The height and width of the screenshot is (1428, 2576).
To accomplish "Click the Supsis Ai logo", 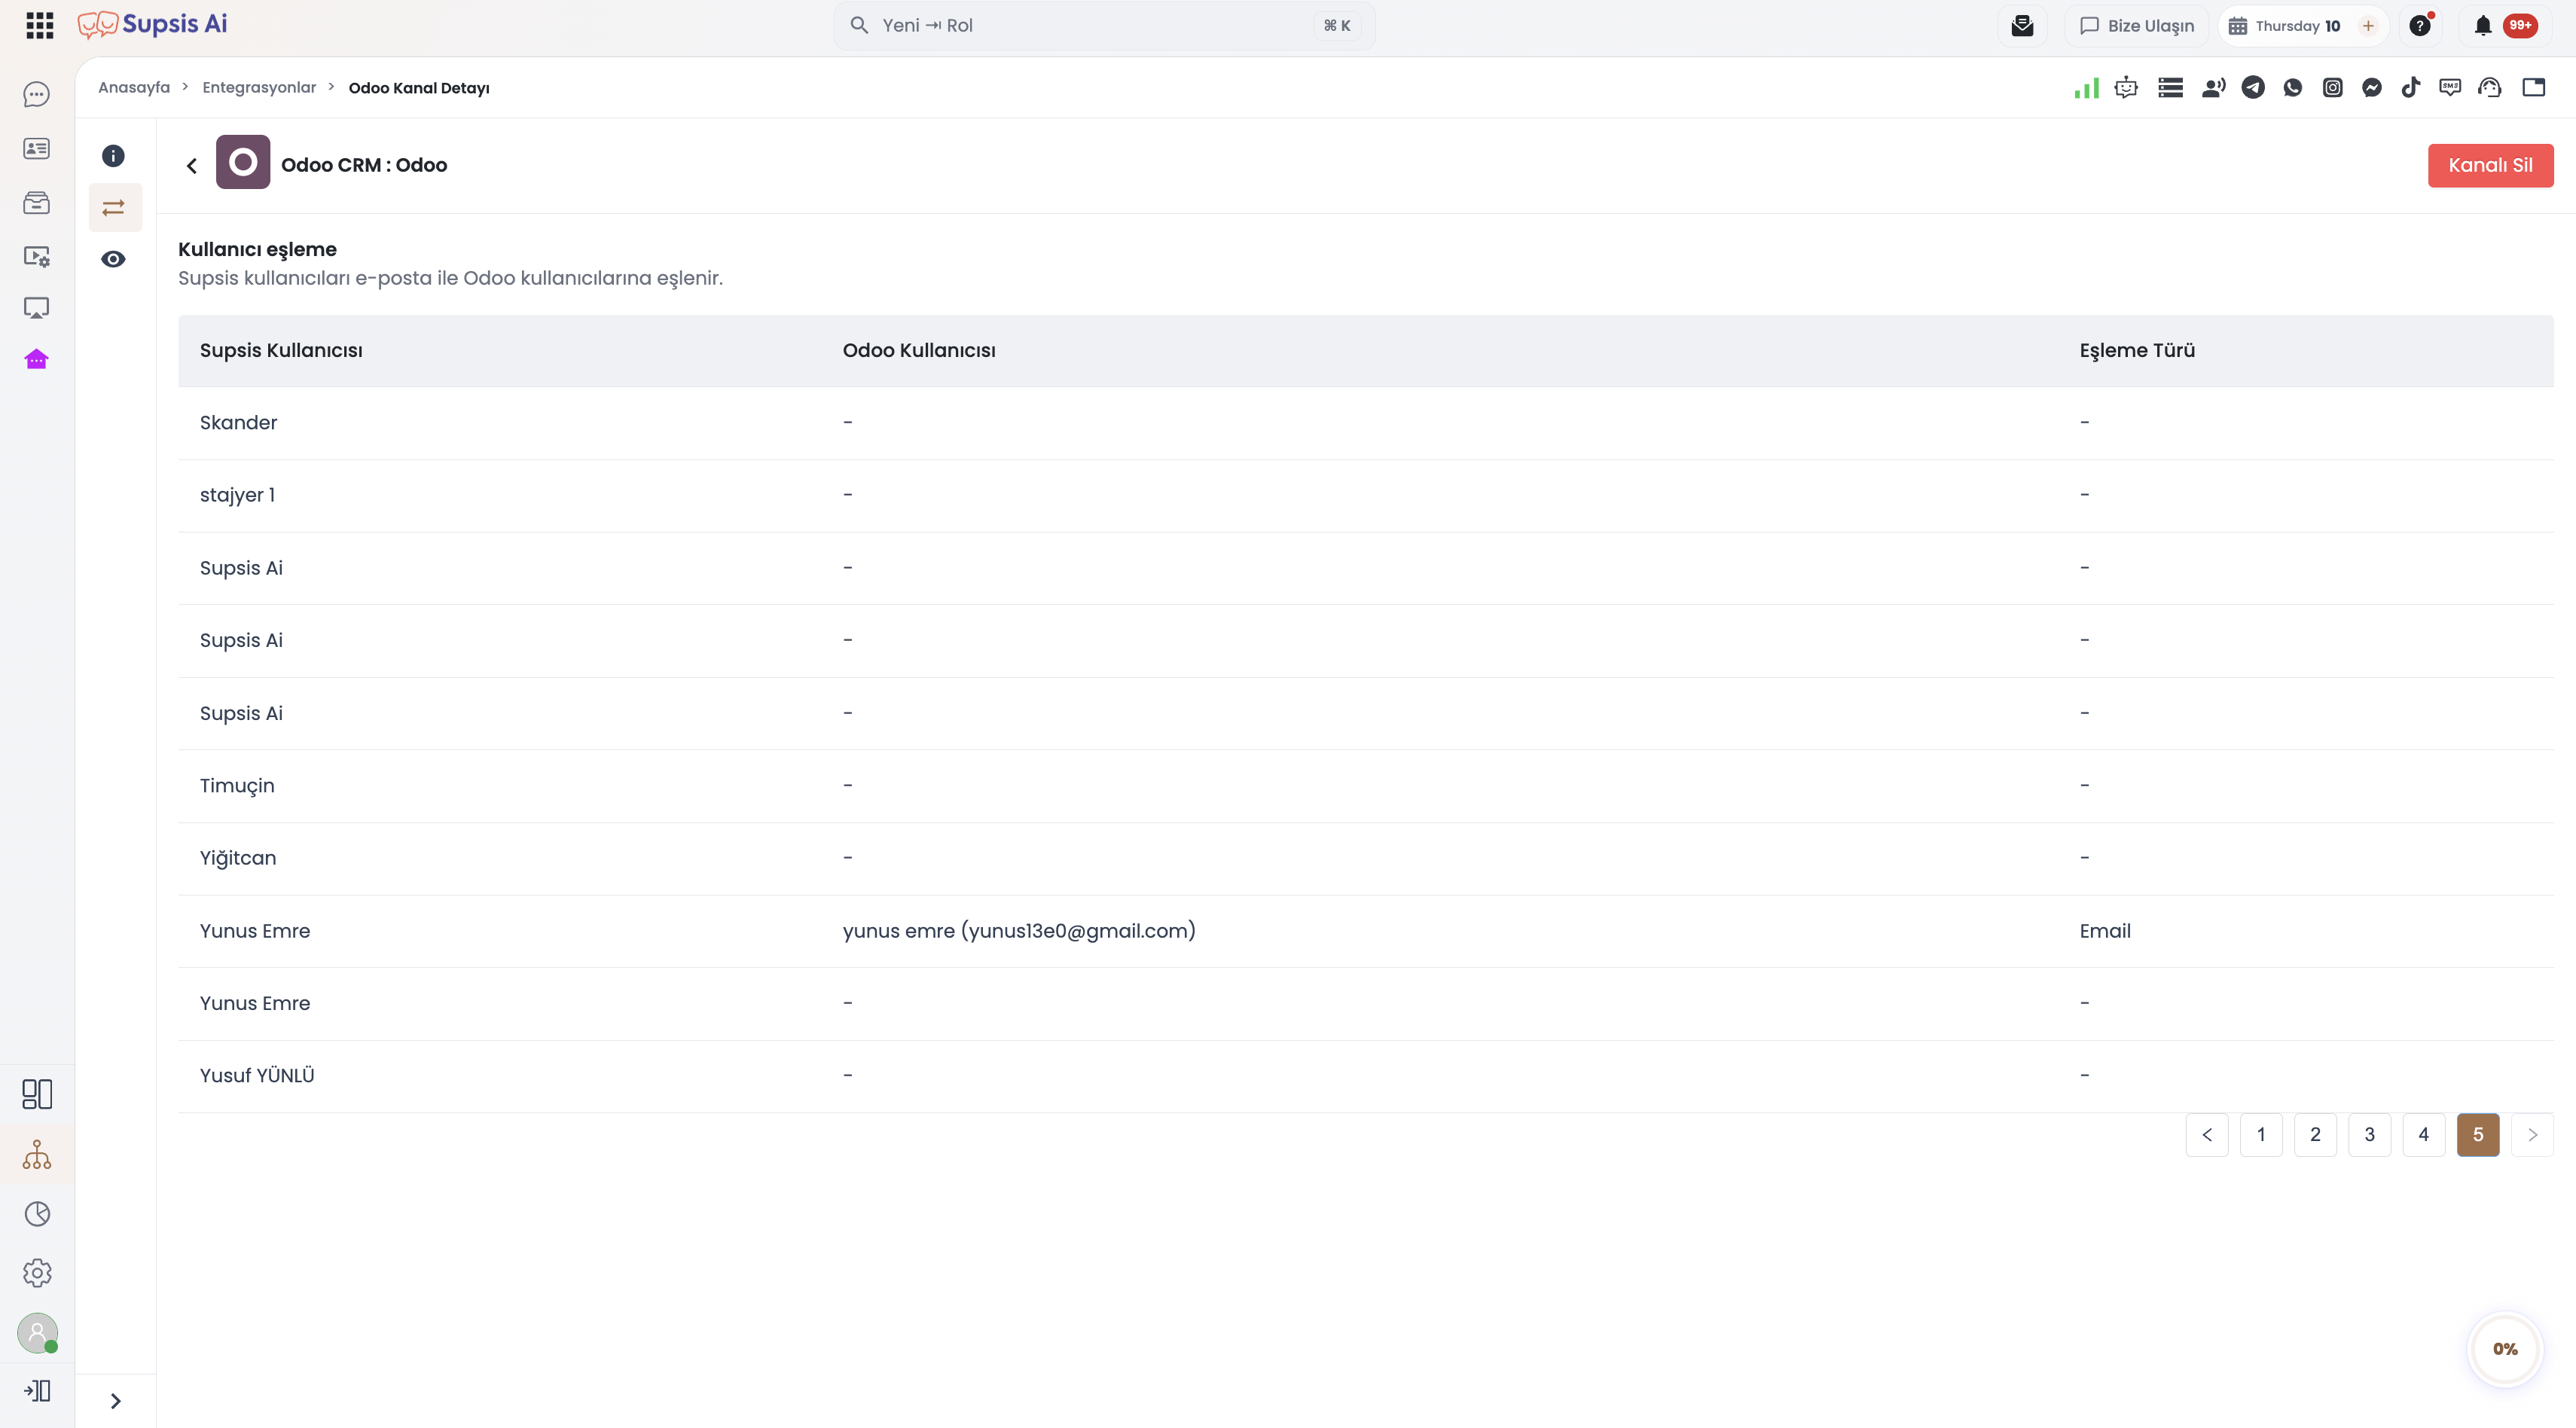I will click(x=153, y=24).
